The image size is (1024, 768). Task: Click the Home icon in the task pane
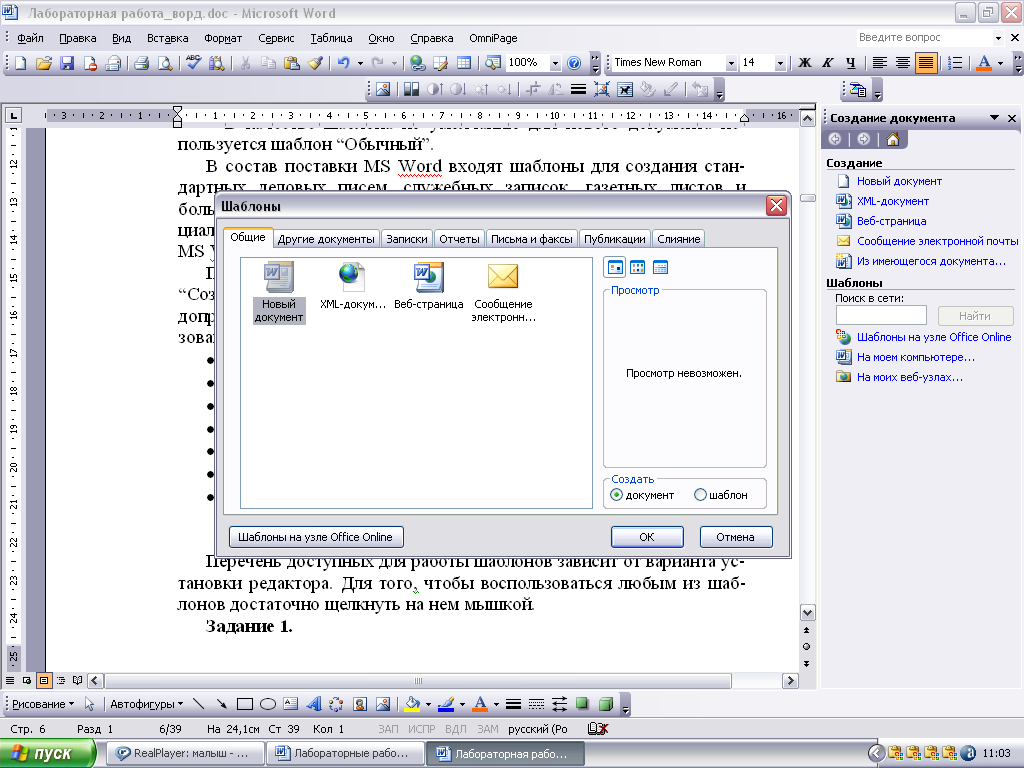893,139
